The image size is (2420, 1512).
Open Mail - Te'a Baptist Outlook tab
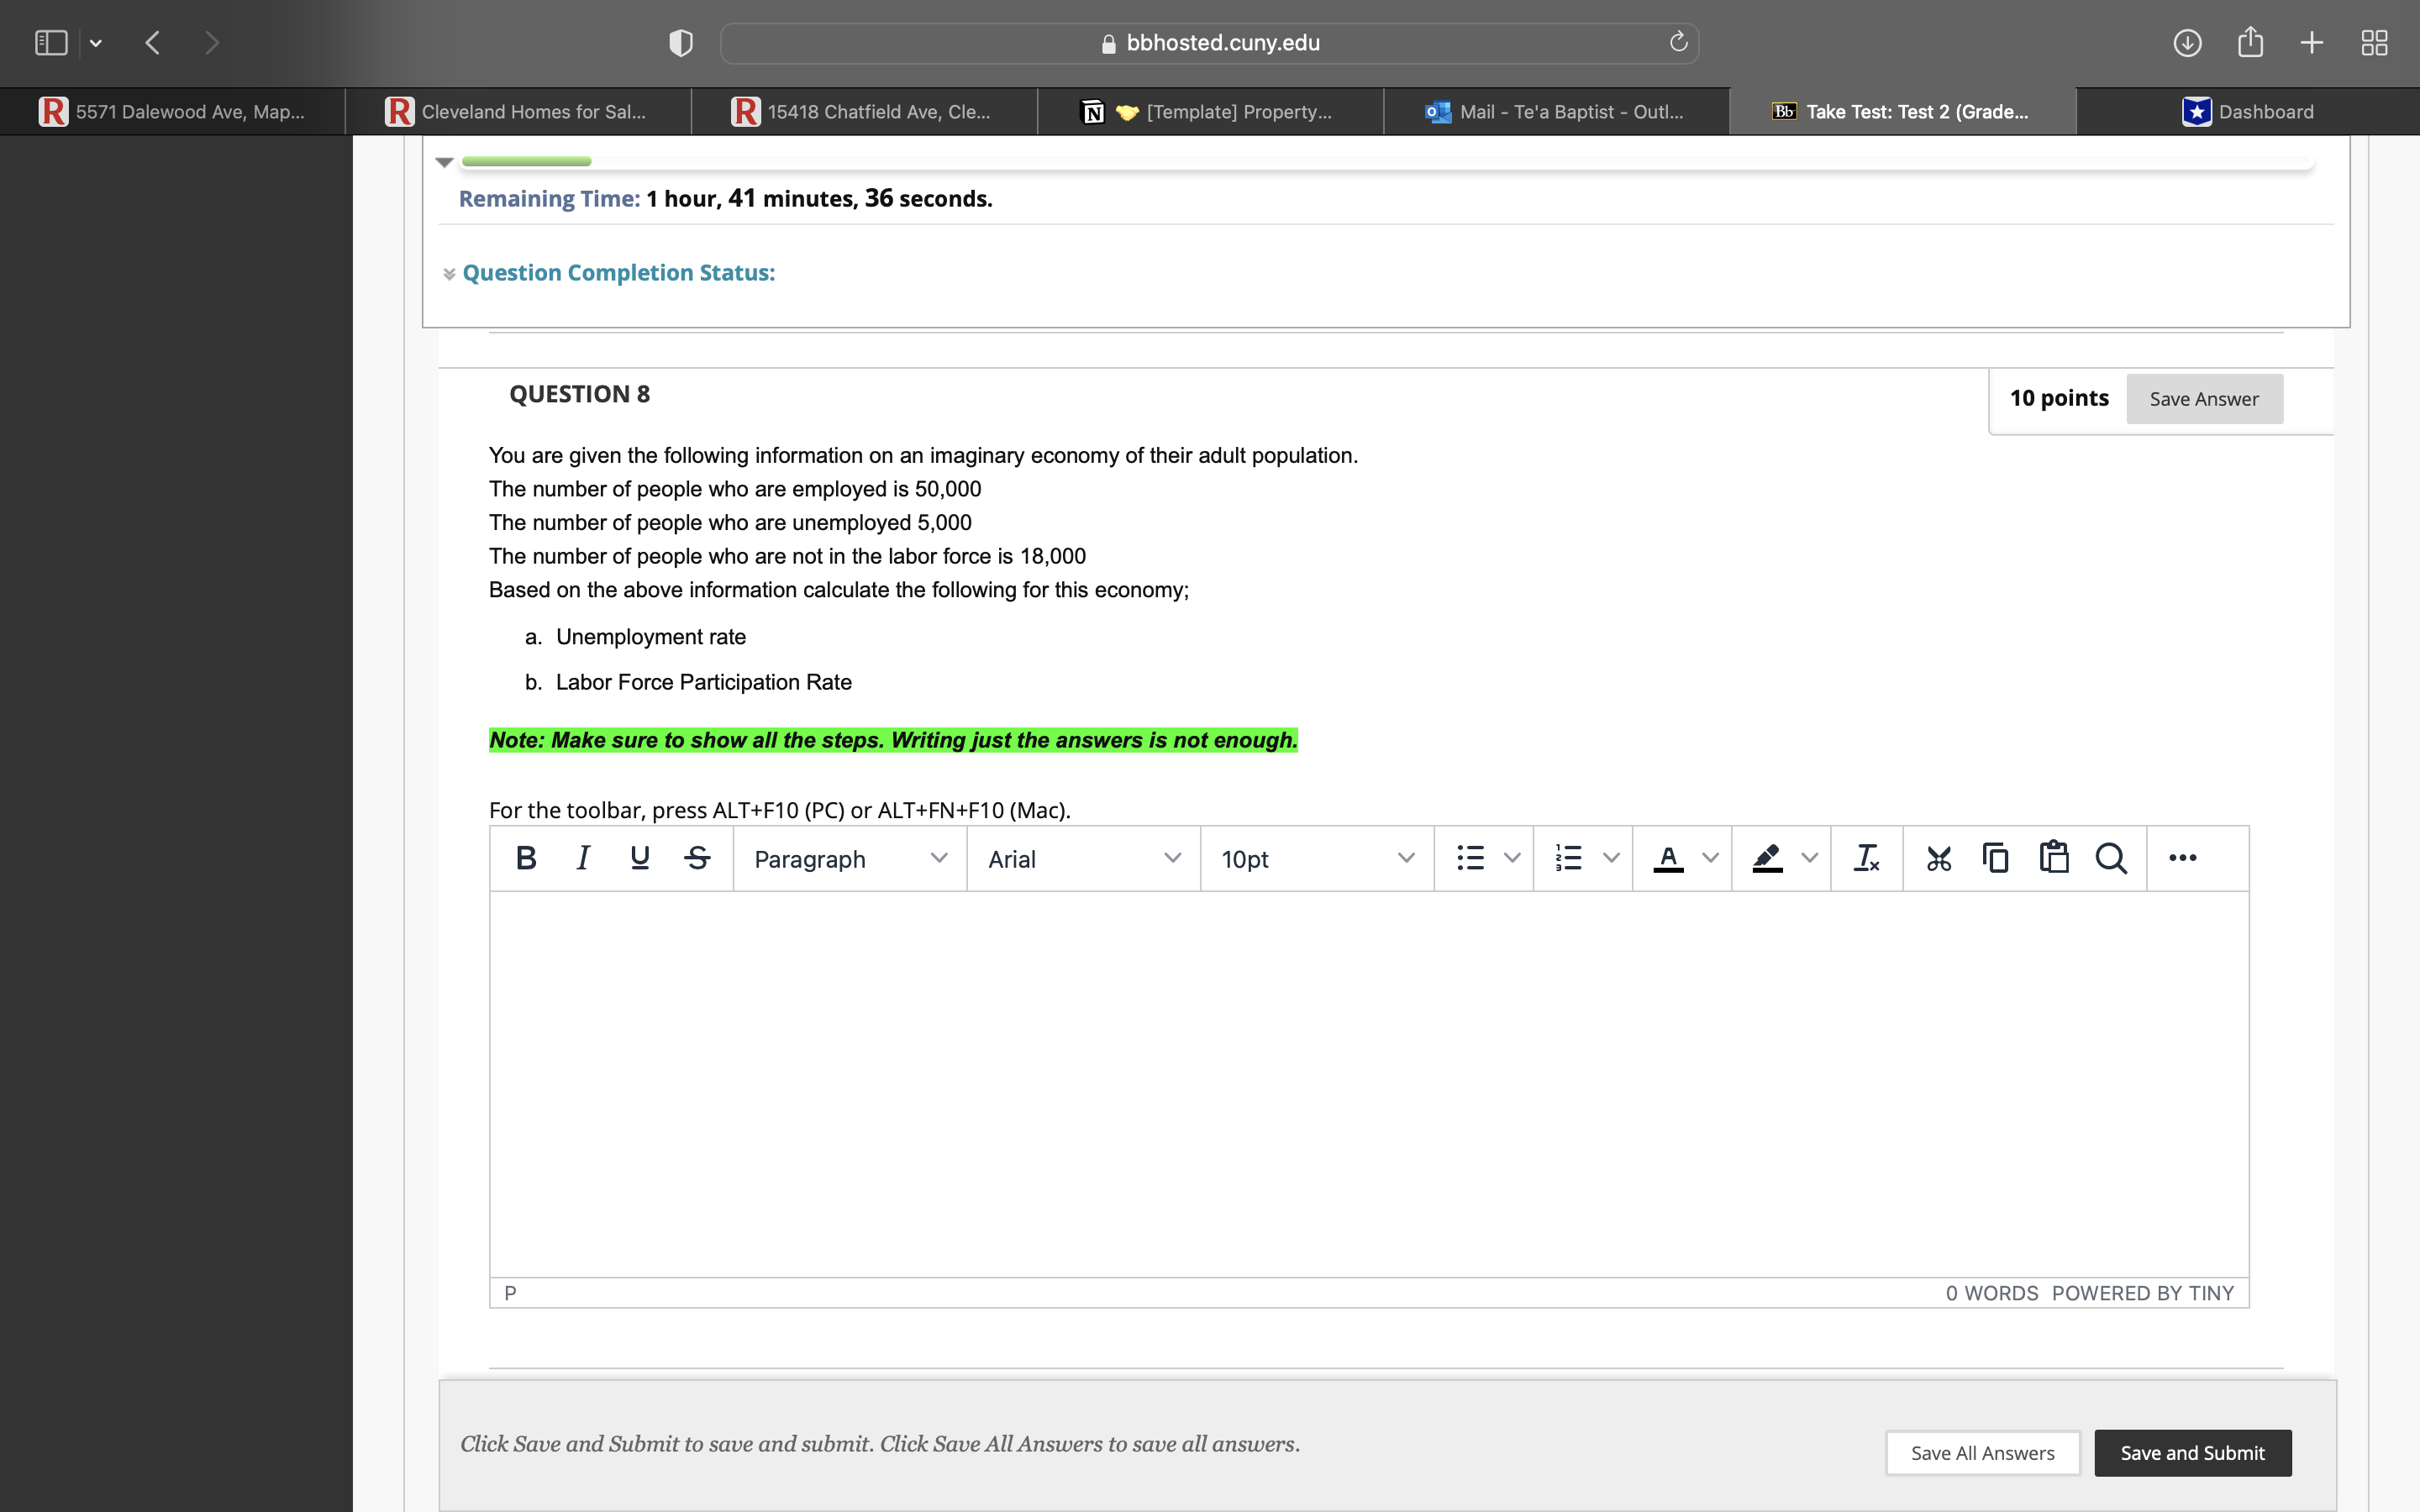(x=1556, y=112)
